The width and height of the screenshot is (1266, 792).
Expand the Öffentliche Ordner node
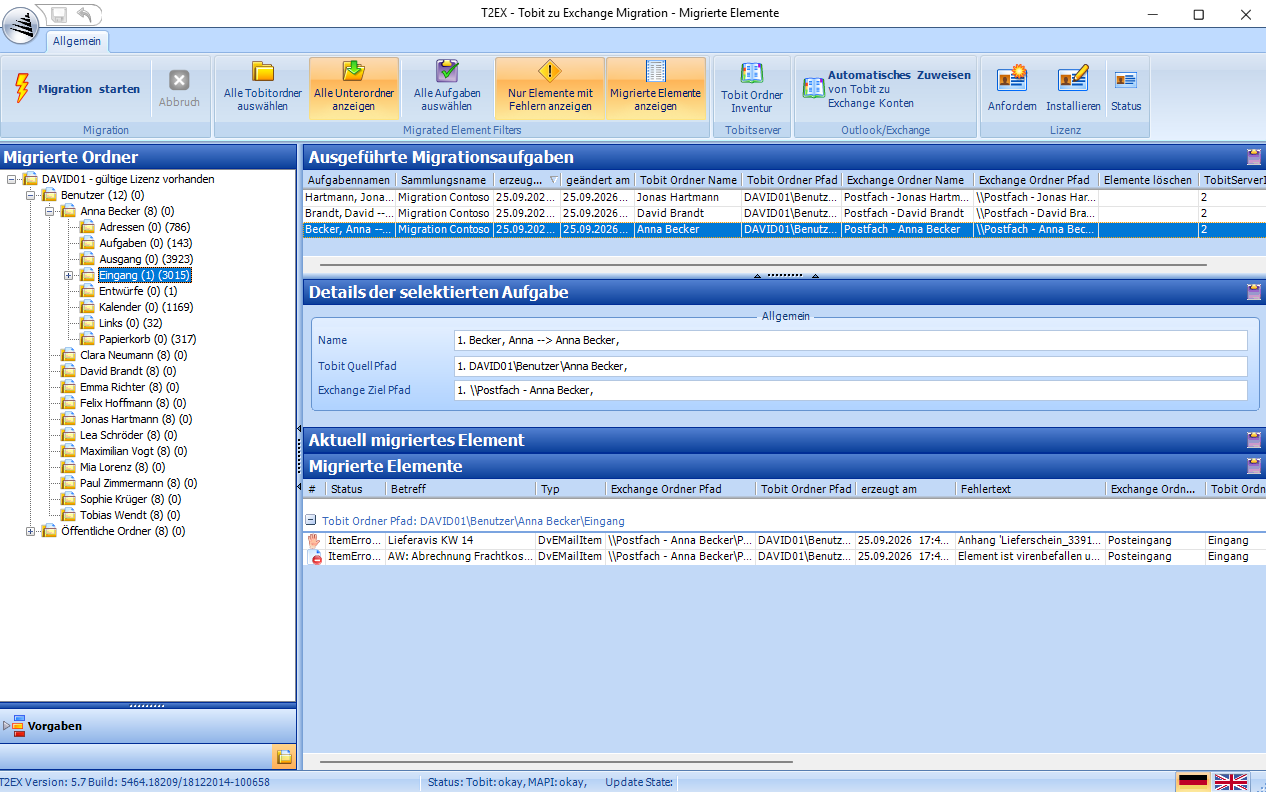tap(31, 531)
